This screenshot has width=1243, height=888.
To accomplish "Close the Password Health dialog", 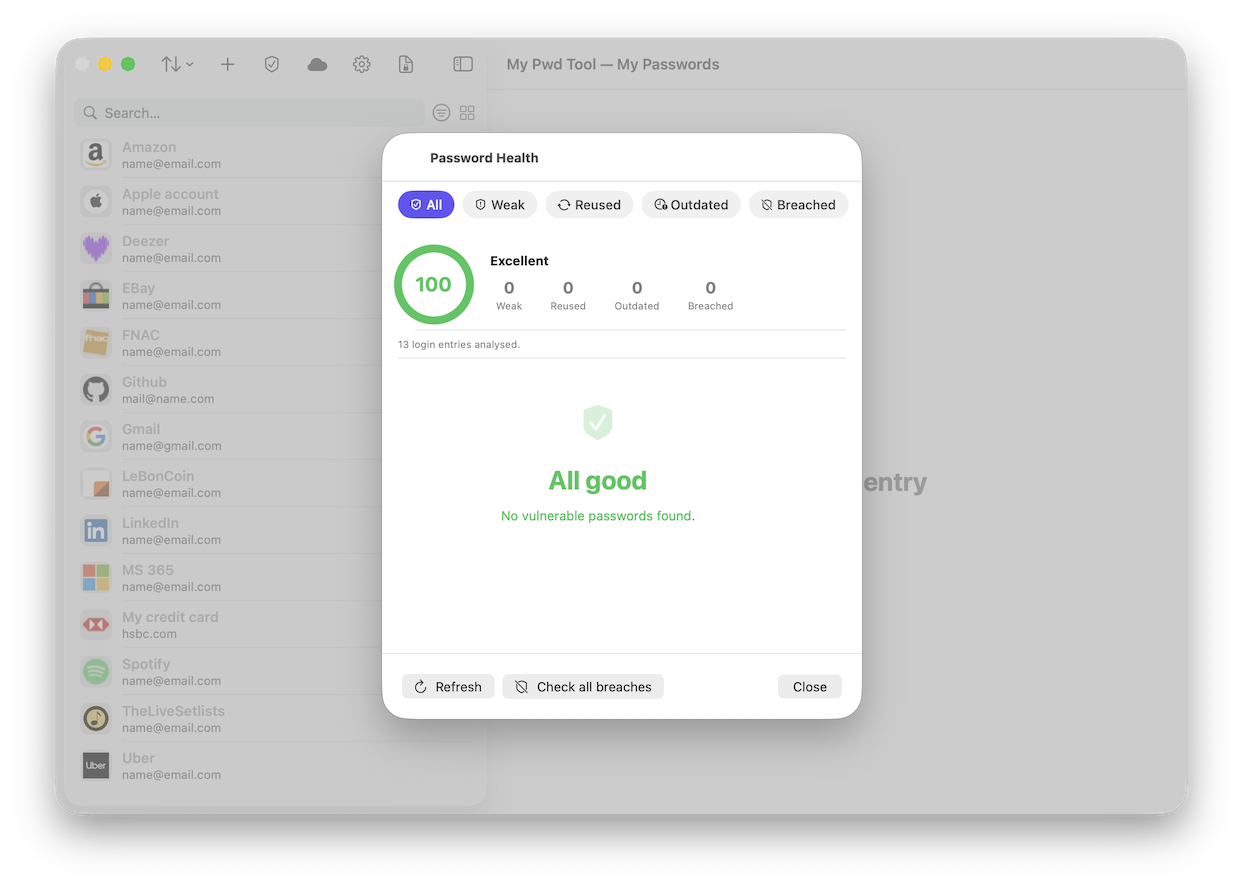I will click(x=810, y=687).
